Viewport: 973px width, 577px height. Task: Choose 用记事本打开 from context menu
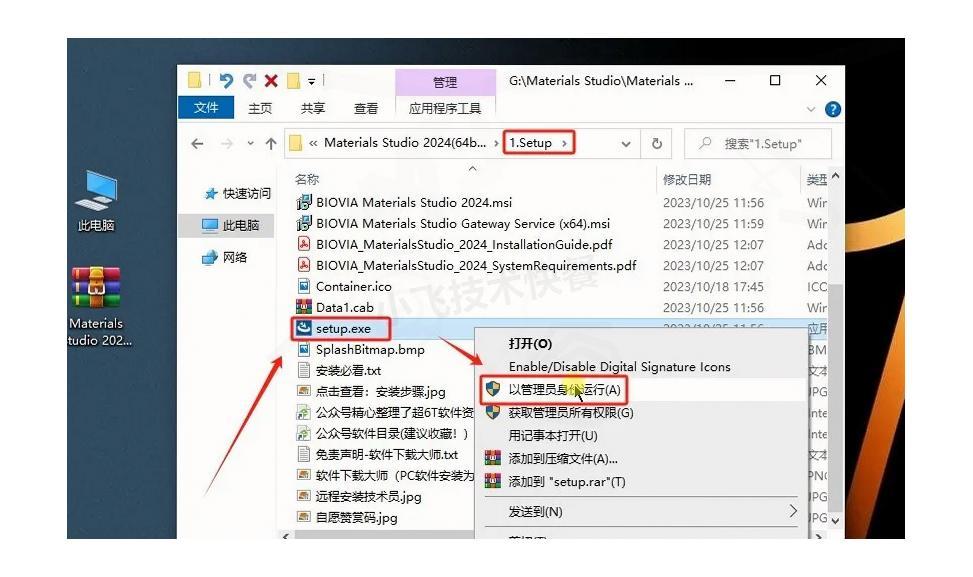(x=552, y=435)
